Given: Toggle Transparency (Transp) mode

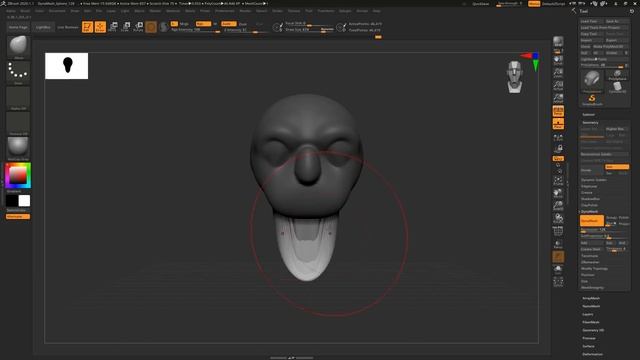Looking at the screenshot, I should tap(558, 244).
